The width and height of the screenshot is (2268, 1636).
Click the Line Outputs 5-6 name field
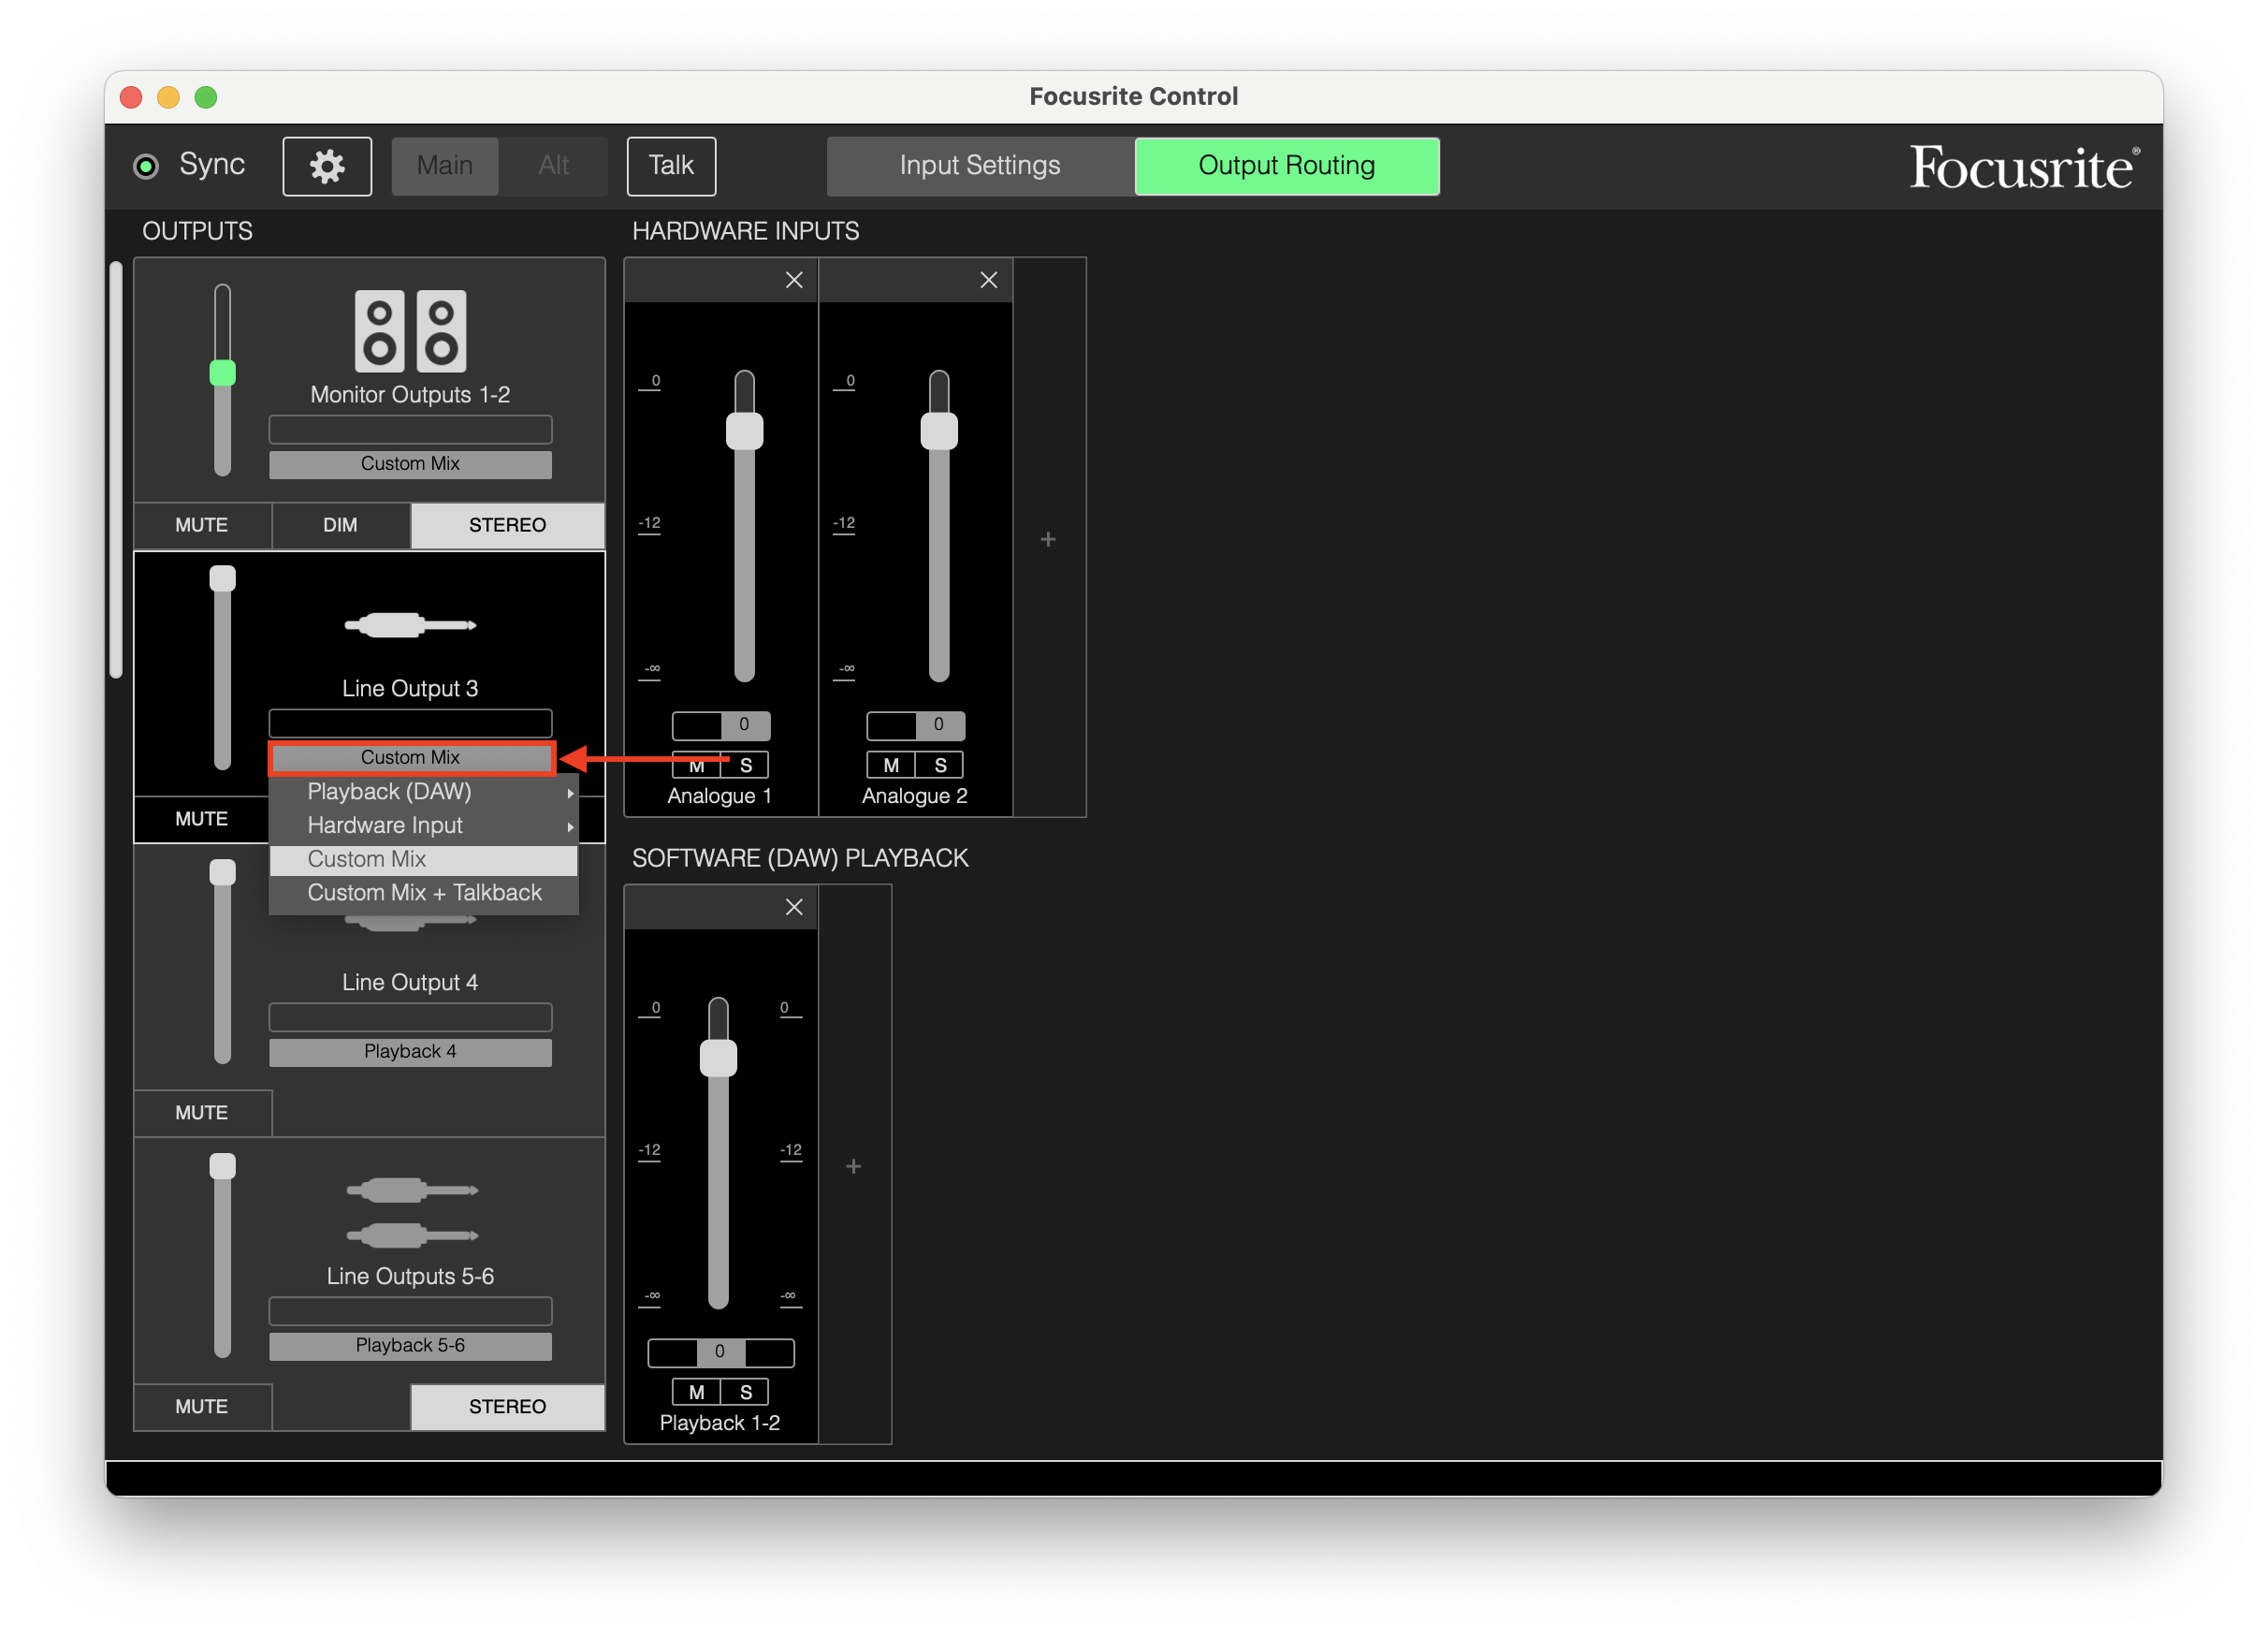tap(410, 1311)
